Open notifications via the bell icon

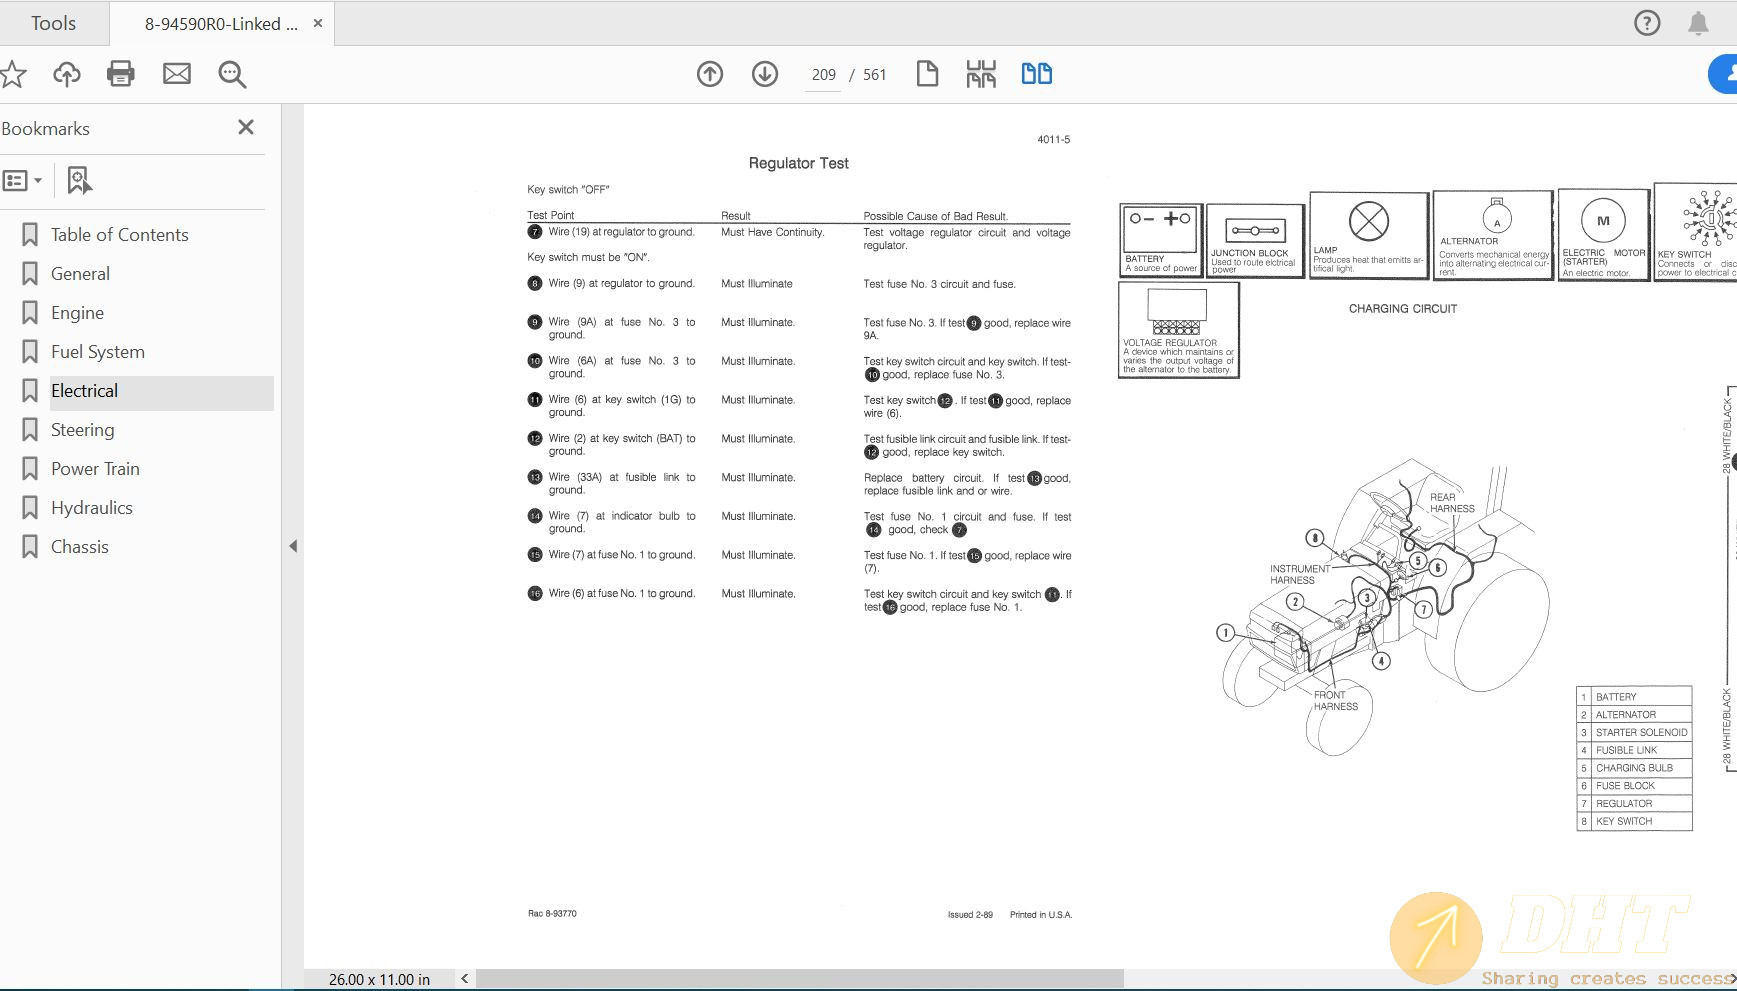pyautogui.click(x=1698, y=22)
